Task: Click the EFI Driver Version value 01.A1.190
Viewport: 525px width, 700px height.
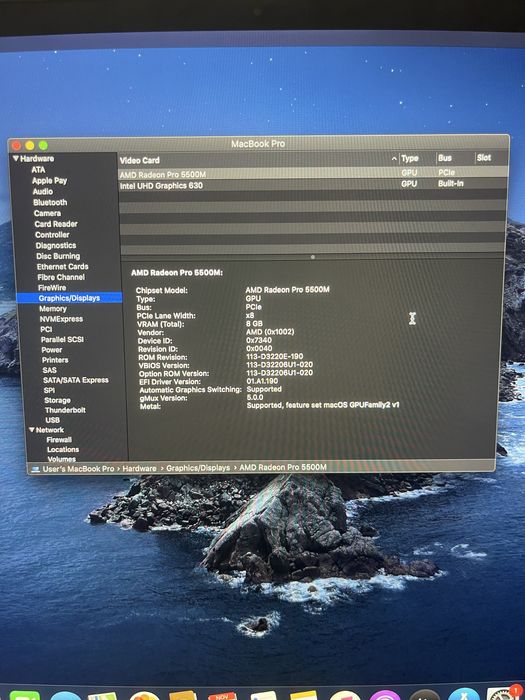Action: pos(262,381)
